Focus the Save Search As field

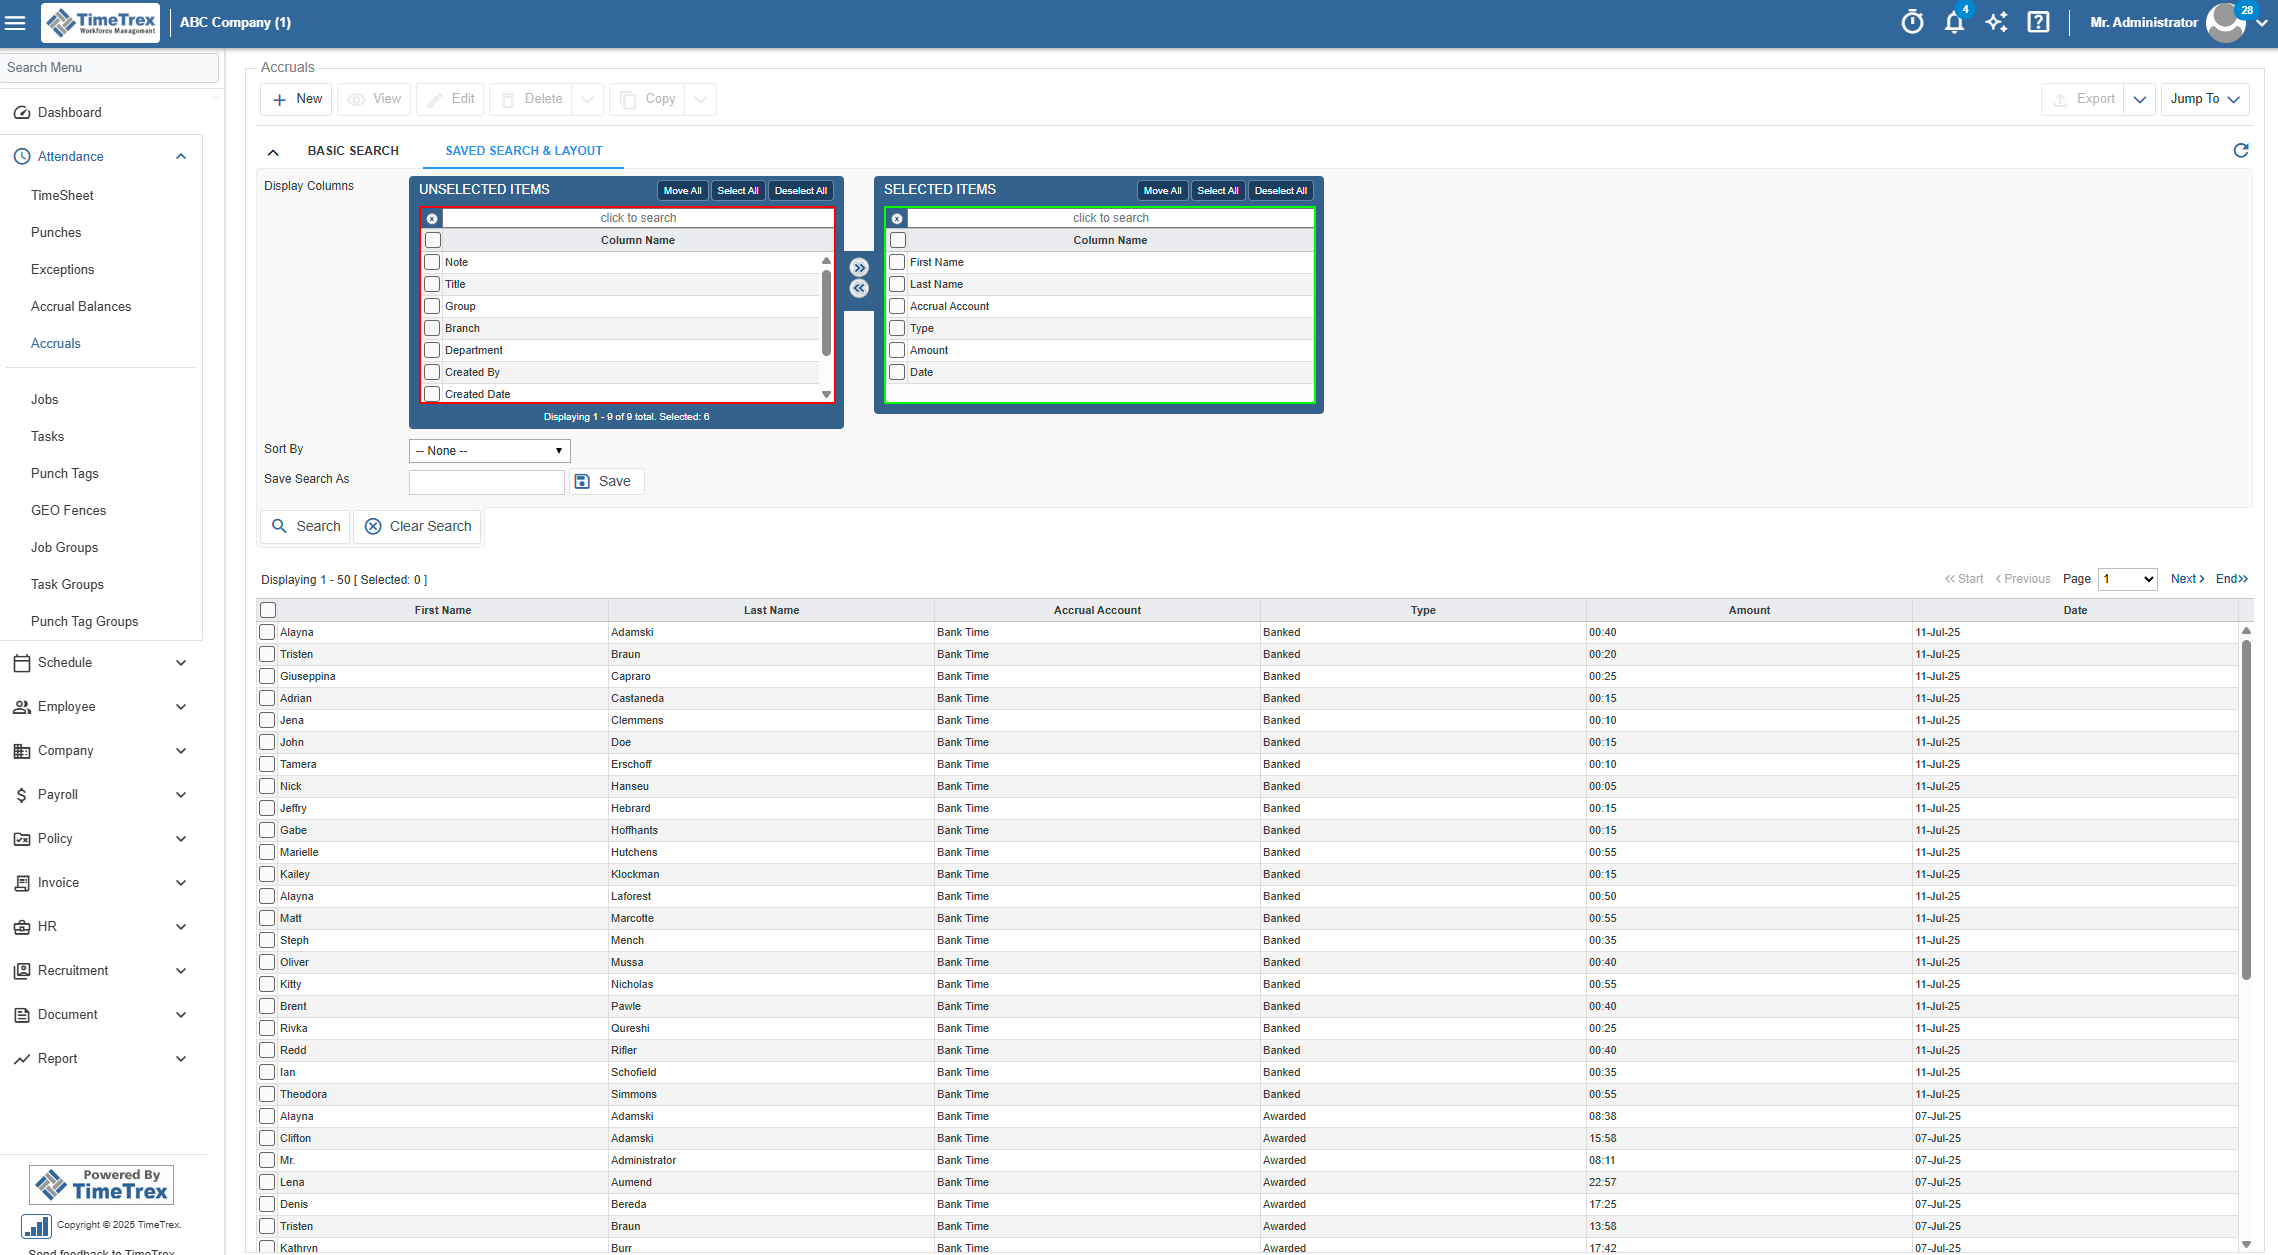[x=487, y=482]
